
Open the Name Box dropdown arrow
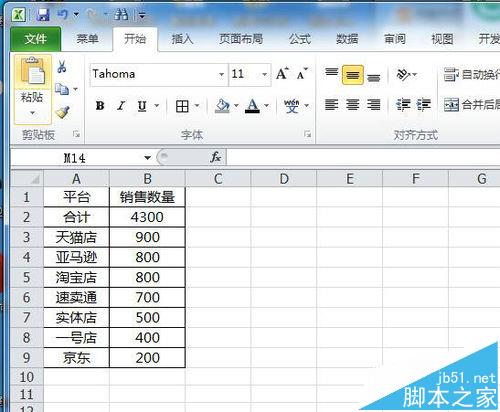147,157
